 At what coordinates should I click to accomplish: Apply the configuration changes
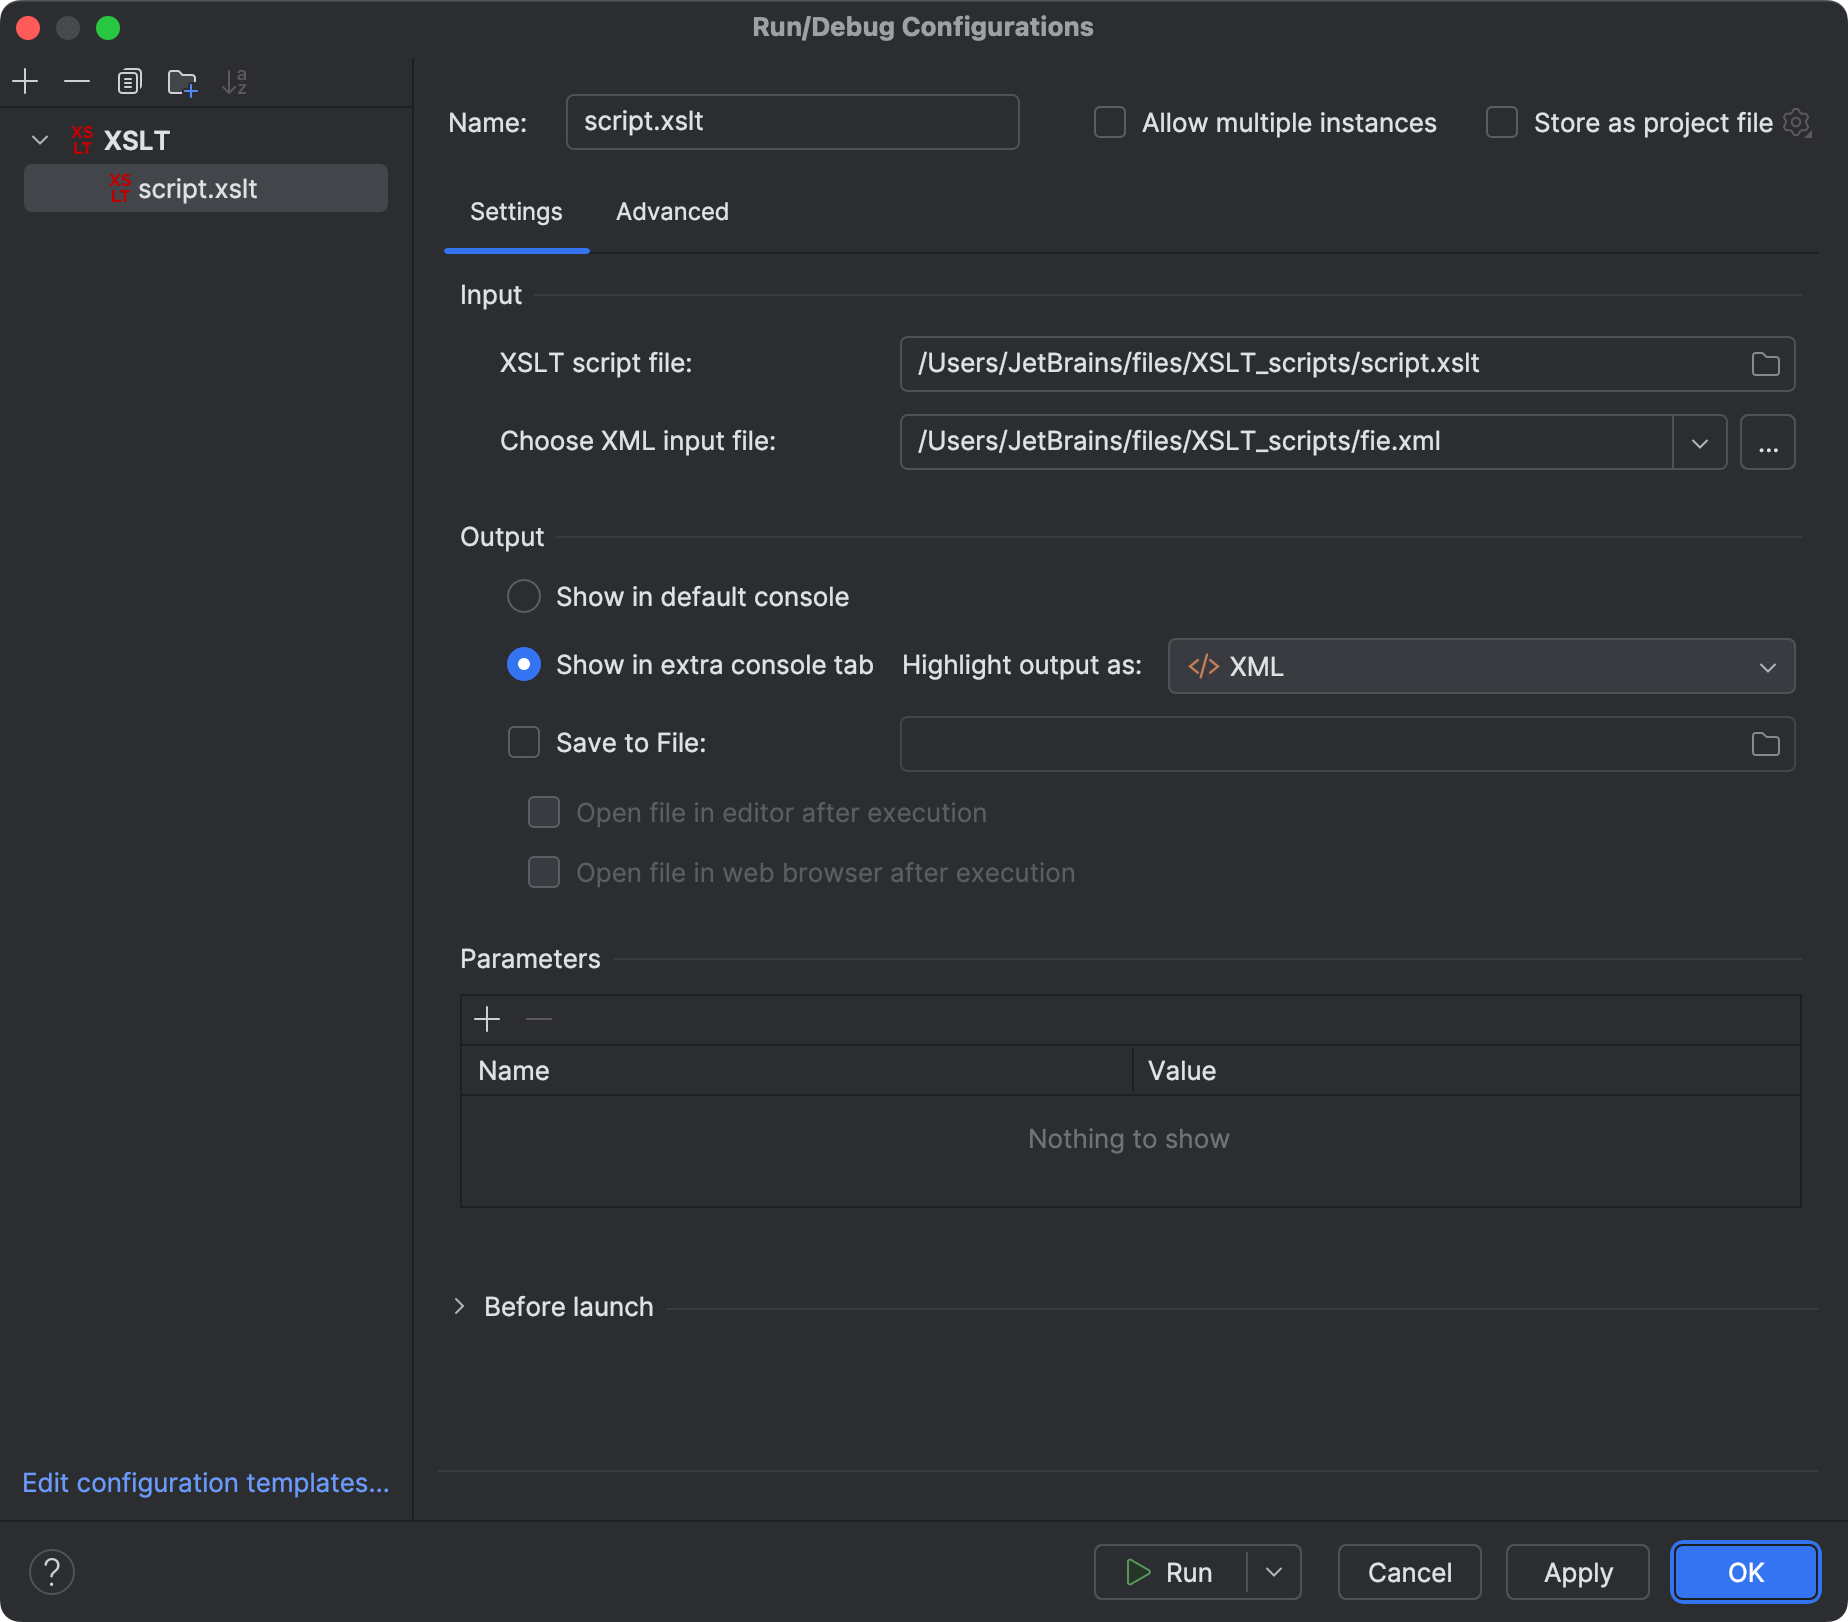coord(1576,1571)
